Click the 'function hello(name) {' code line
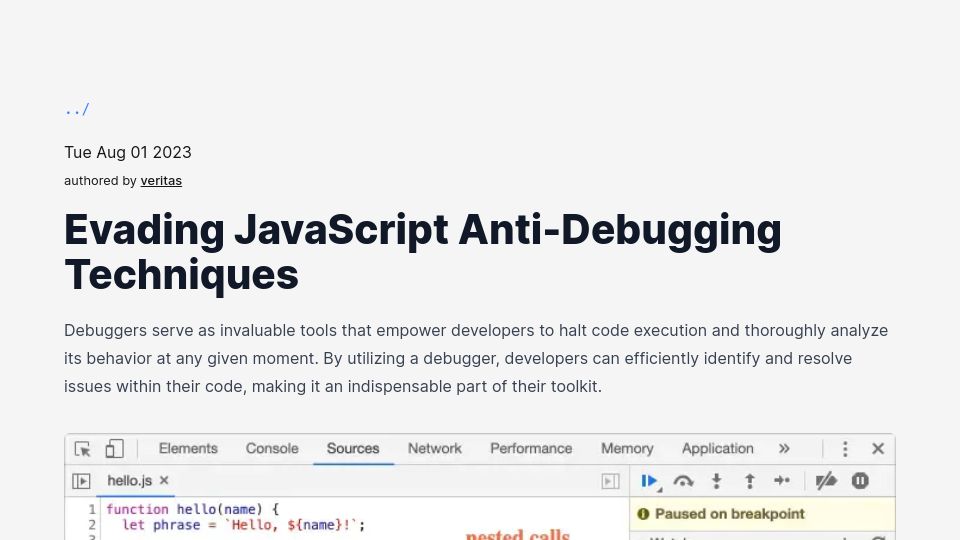Image resolution: width=960 pixels, height=540 pixels. pyautogui.click(x=192, y=509)
